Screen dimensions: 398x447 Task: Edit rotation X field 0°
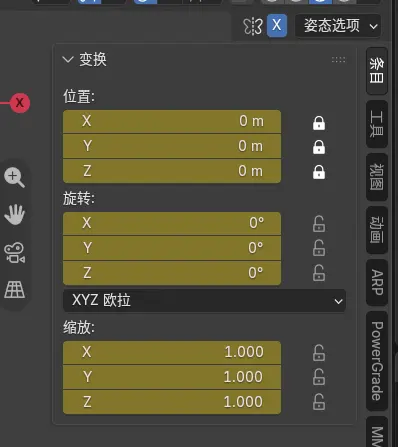click(172, 223)
